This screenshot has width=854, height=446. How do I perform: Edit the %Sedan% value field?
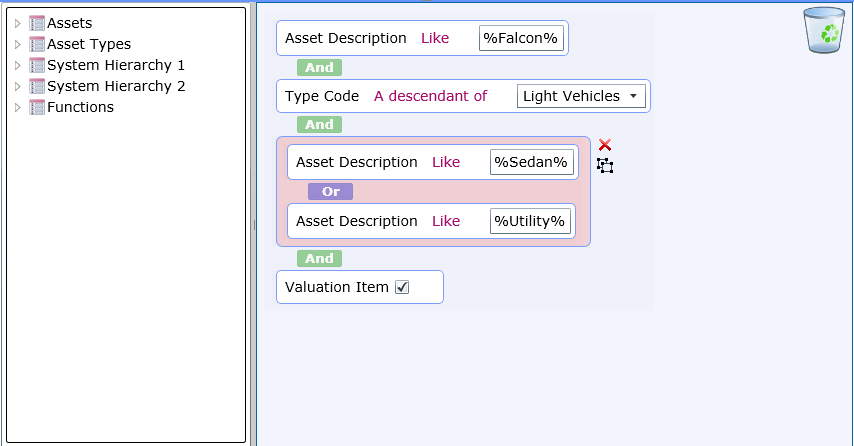532,162
